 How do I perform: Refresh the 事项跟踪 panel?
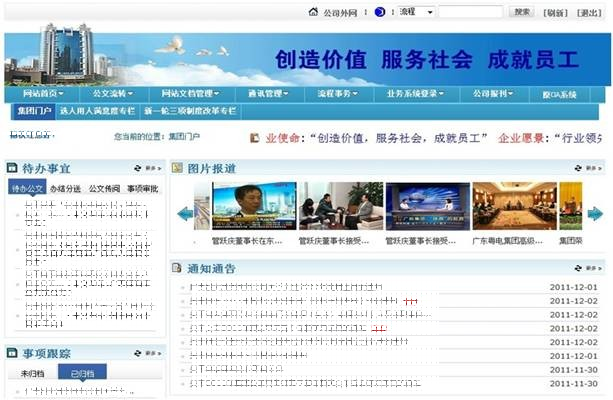pyautogui.click(x=138, y=353)
